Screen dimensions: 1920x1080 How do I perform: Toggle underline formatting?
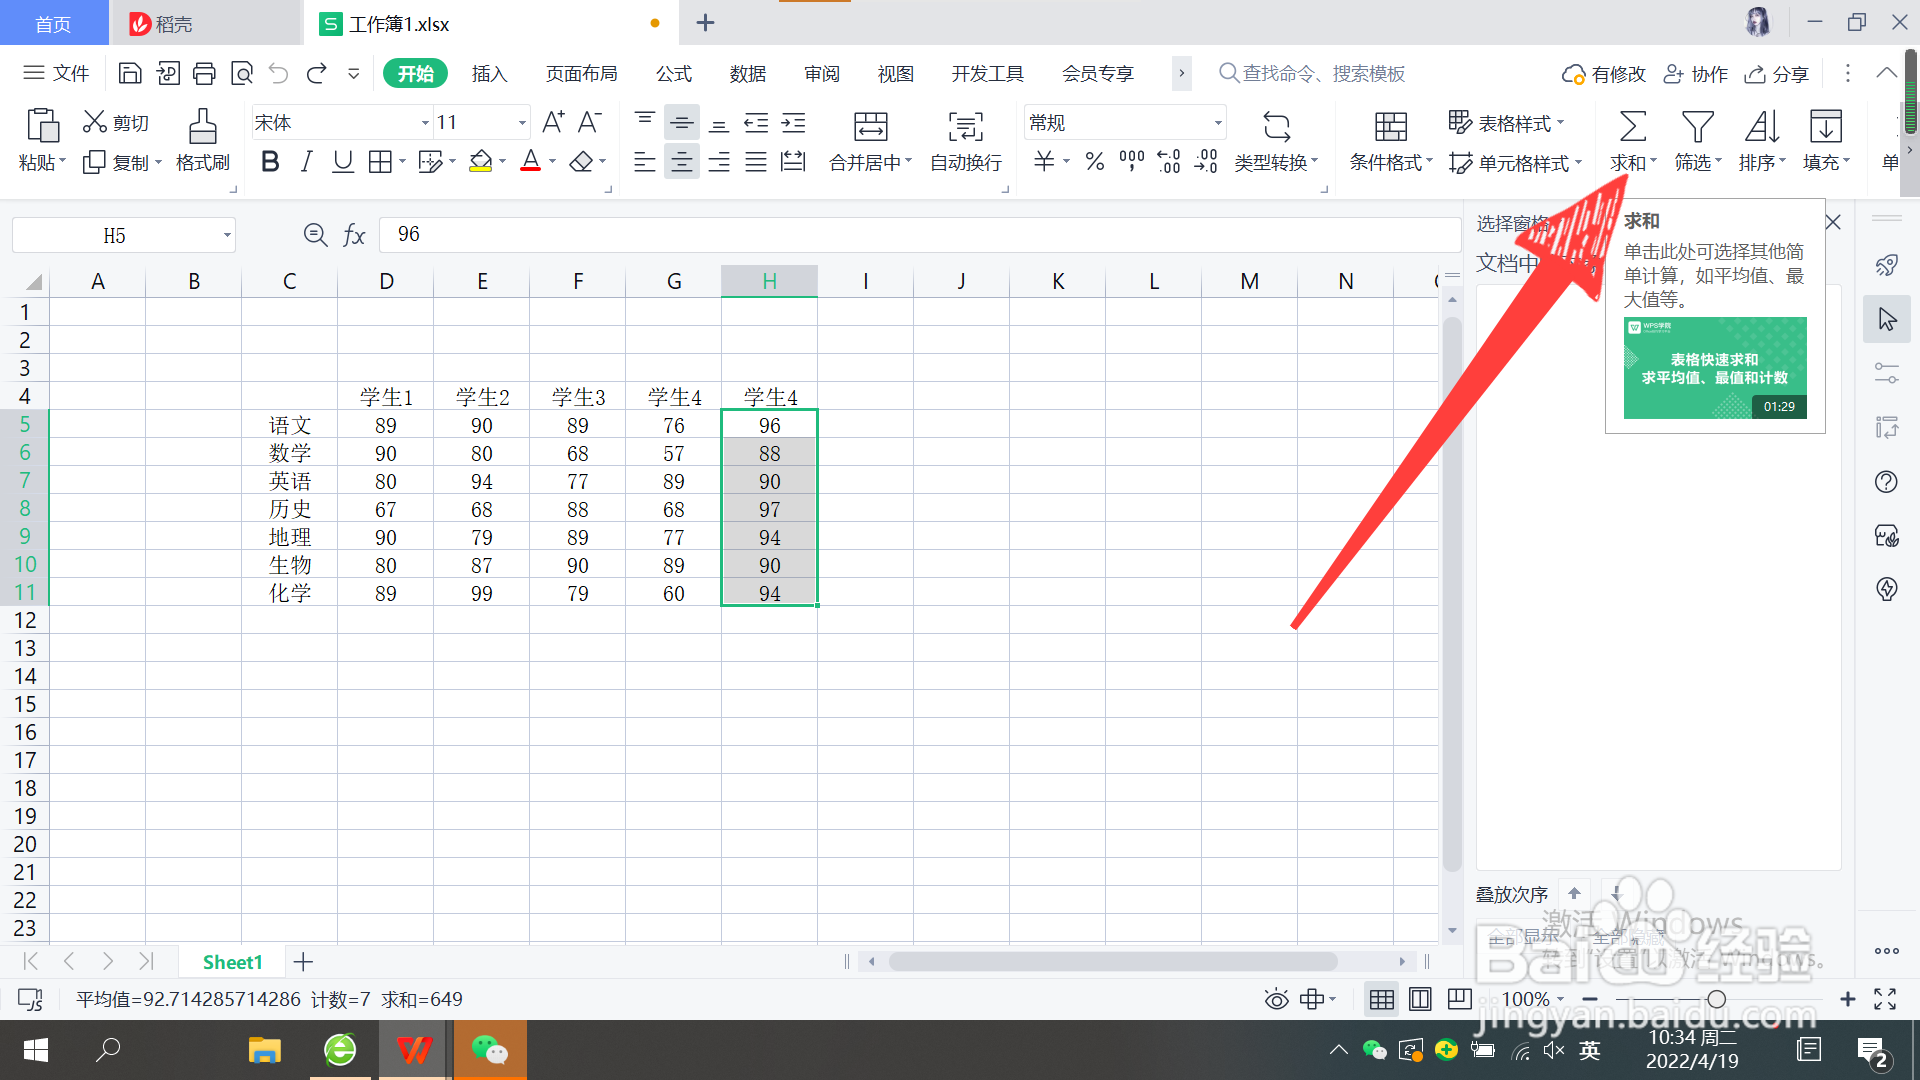[343, 161]
